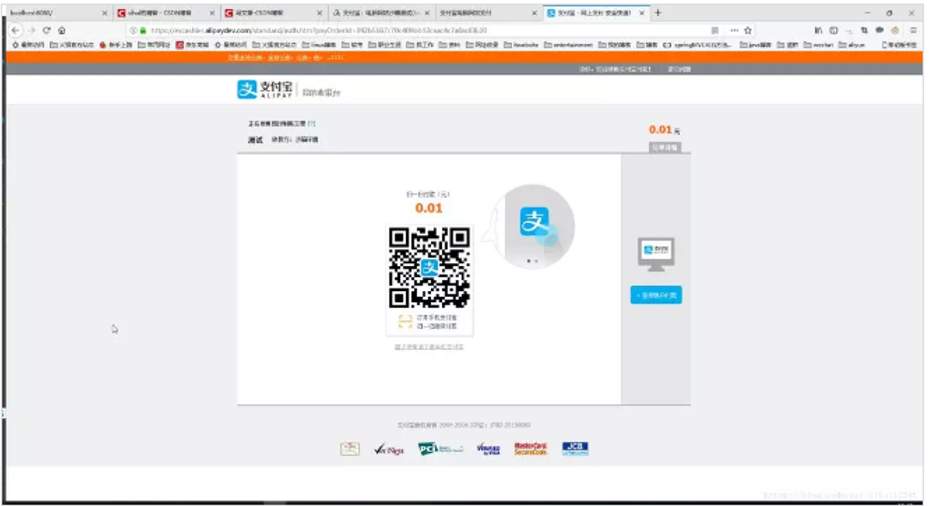This screenshot has width=951, height=506.
Task: Open the Firefox hamburger menu
Action: point(913,30)
